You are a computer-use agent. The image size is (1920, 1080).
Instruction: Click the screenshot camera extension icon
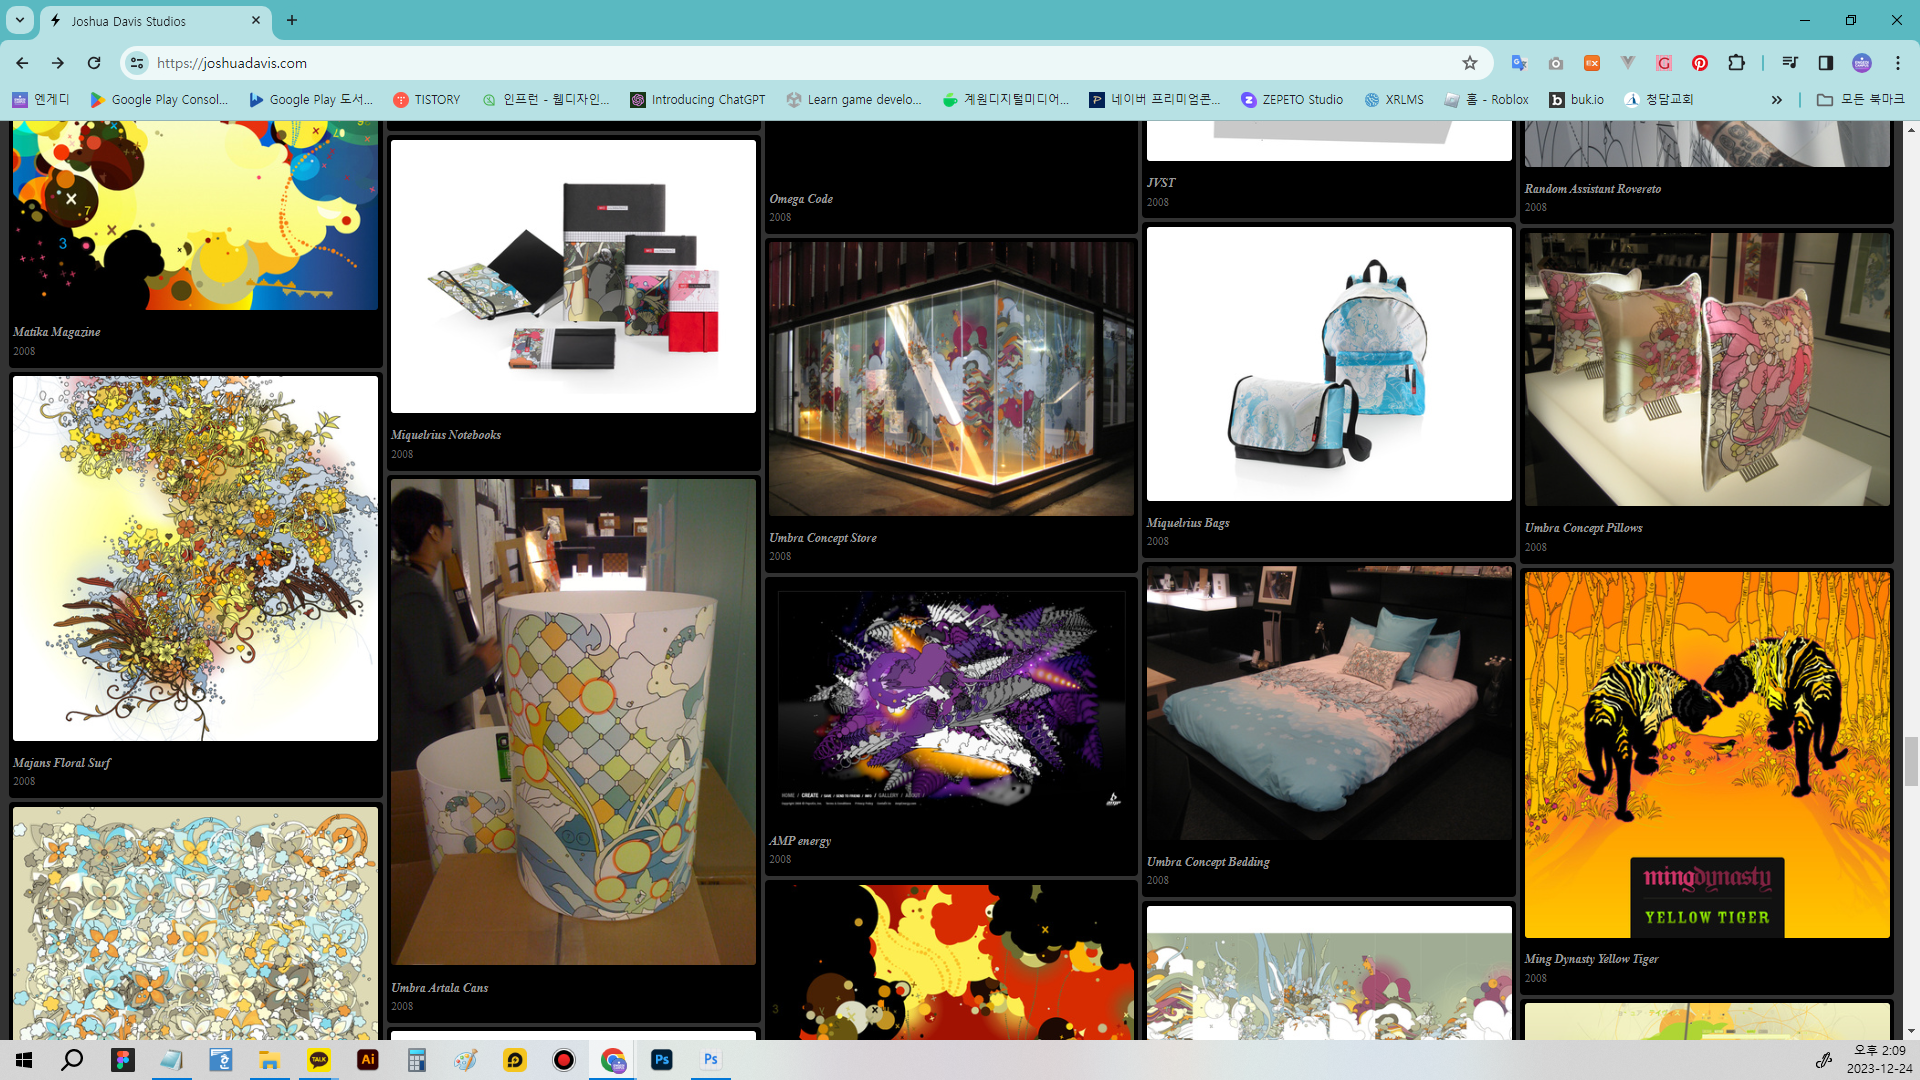(x=1555, y=63)
